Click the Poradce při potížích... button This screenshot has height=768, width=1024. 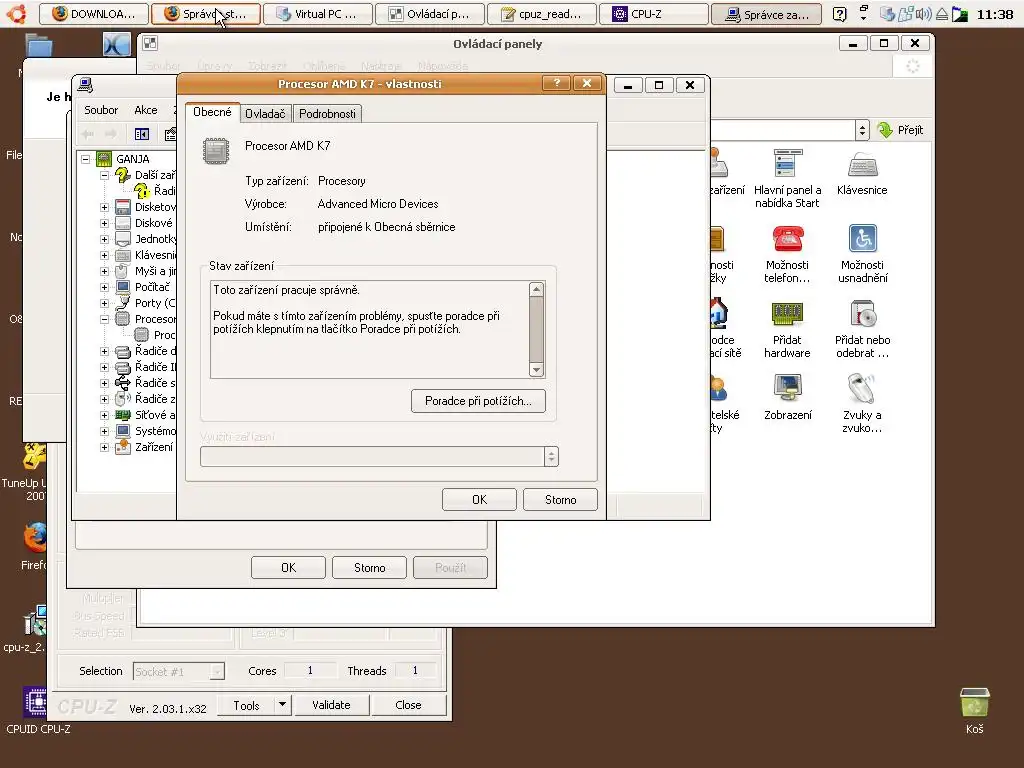coord(478,401)
